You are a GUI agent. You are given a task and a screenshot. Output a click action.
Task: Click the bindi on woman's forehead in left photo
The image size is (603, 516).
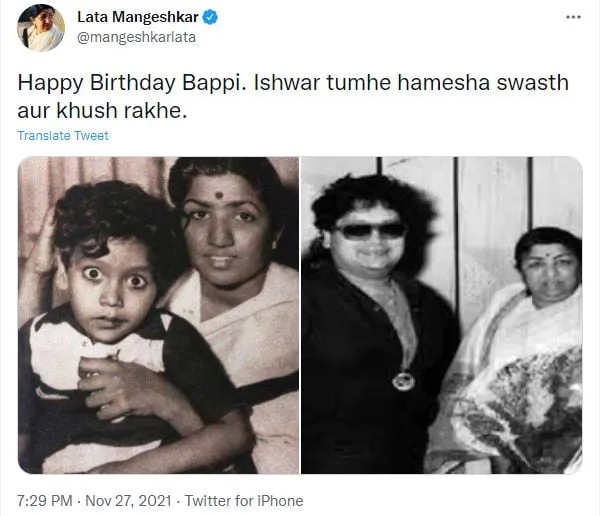click(x=218, y=195)
